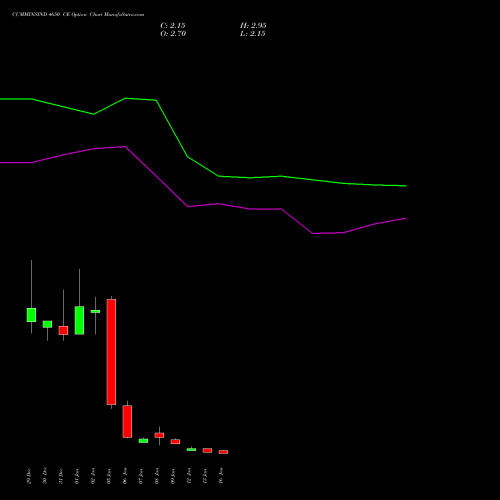Viewport: 500px width, 500px height.
Task: Select the green candle above 29 Dec
Action: coord(31,315)
